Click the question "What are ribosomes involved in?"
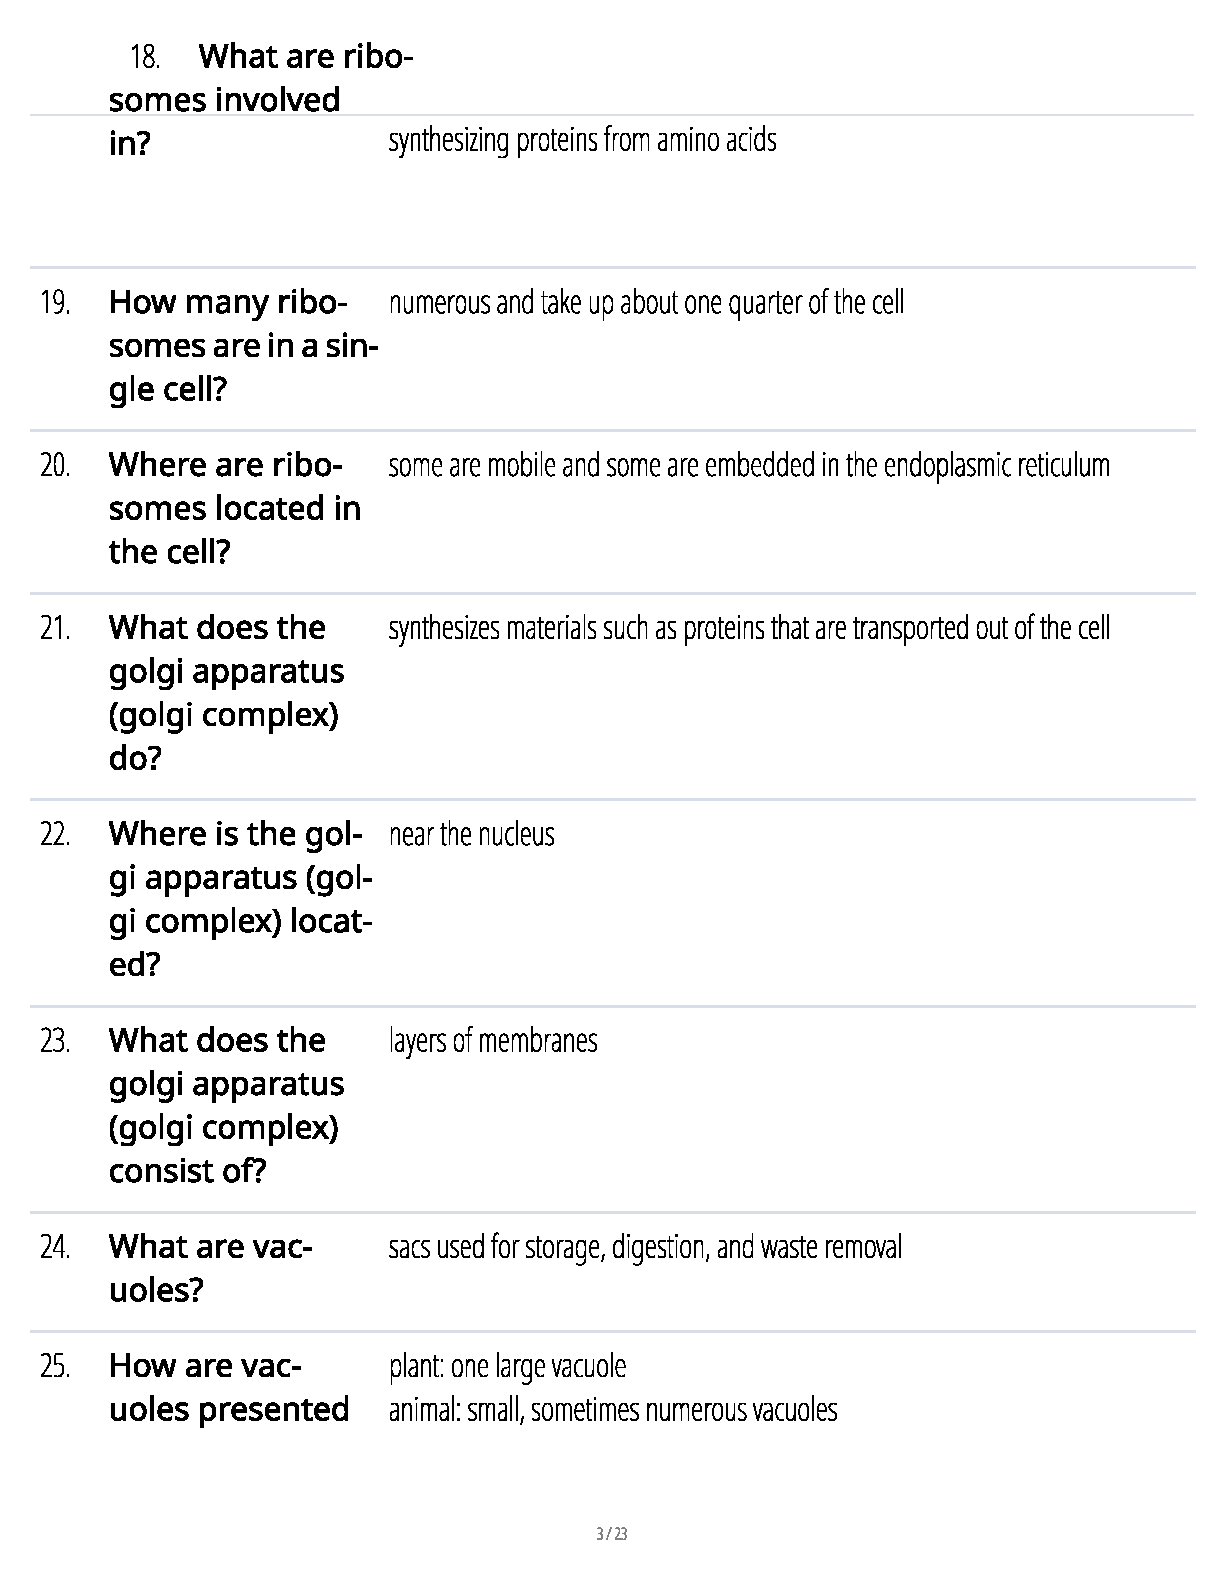1224x1584 pixels. point(224,100)
